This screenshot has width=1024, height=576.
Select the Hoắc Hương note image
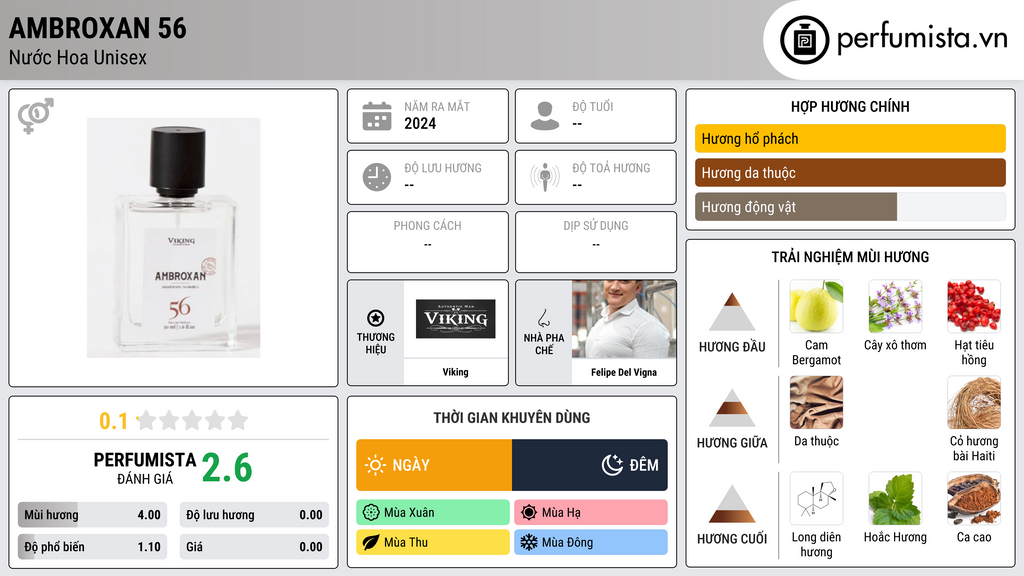click(x=895, y=498)
